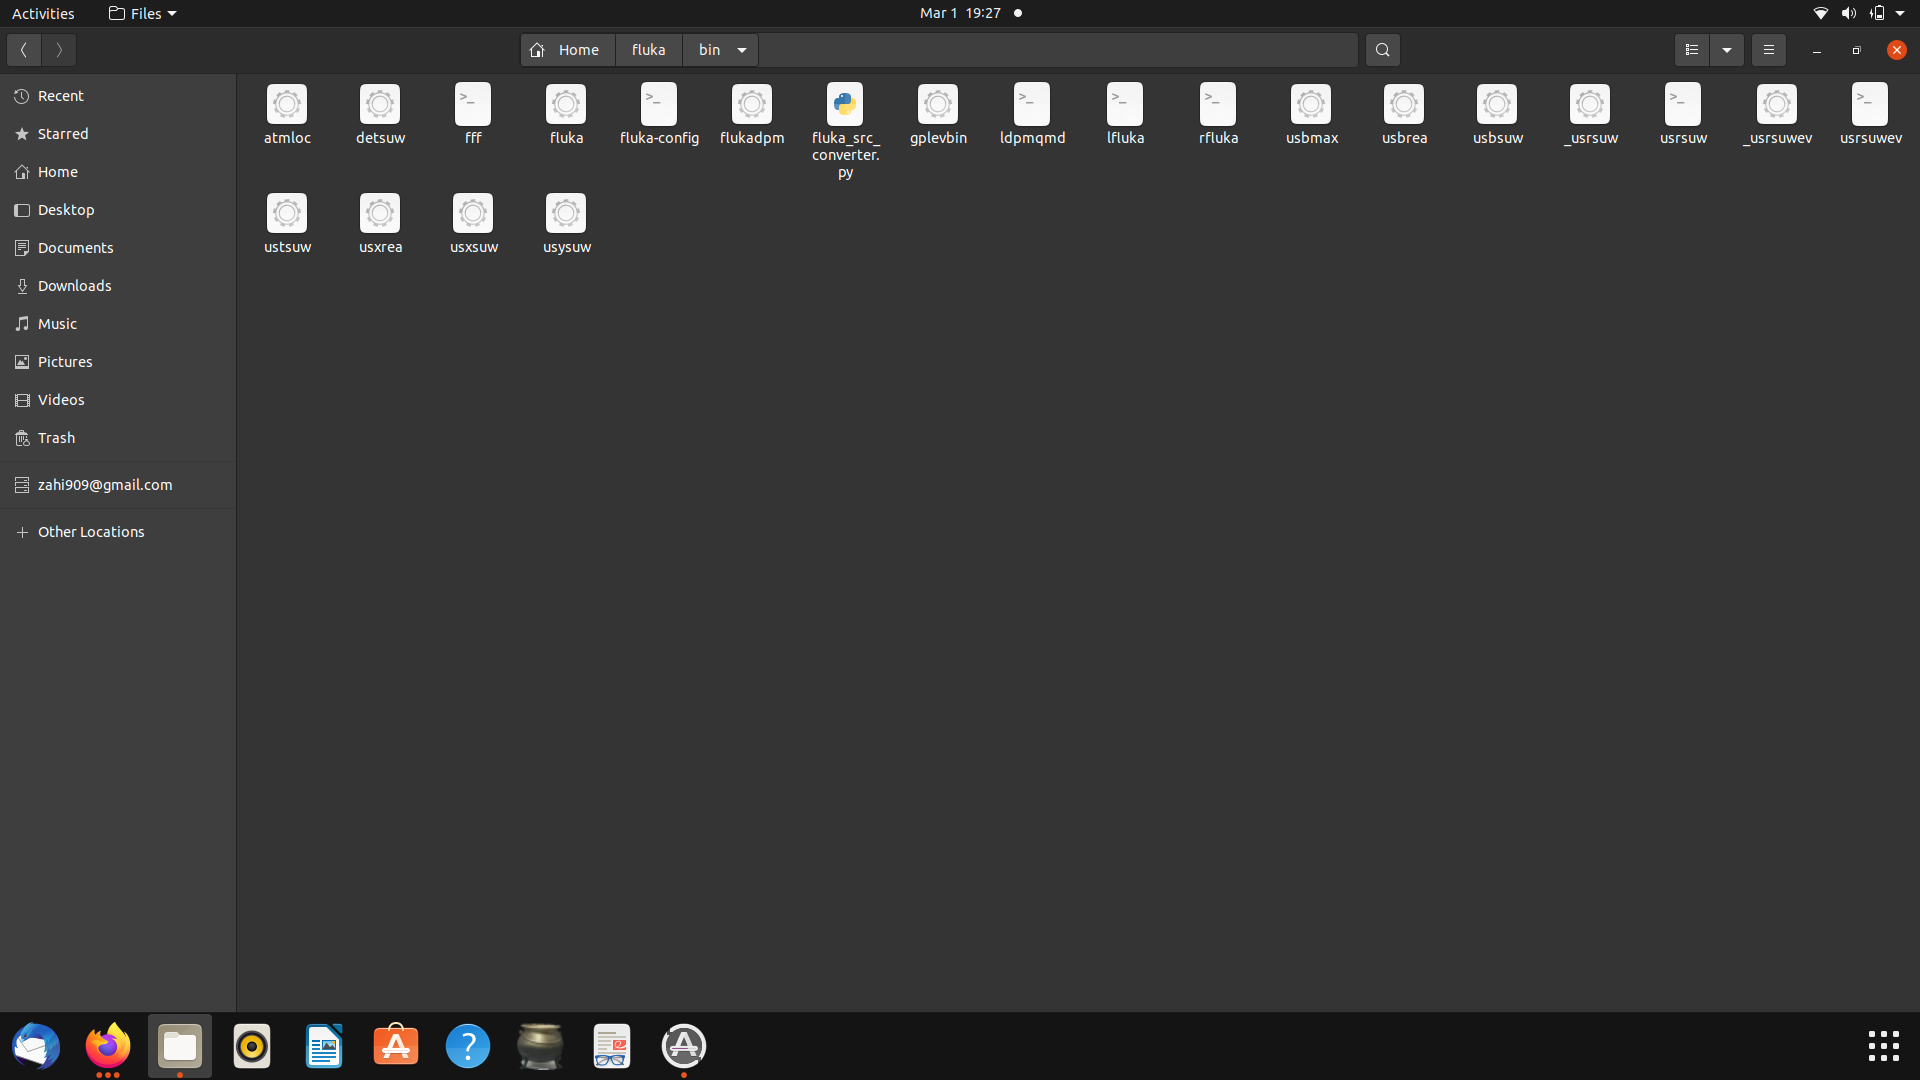This screenshot has width=1920, height=1080.
Task: Open Downloads in the sidebar
Action: (x=118, y=286)
